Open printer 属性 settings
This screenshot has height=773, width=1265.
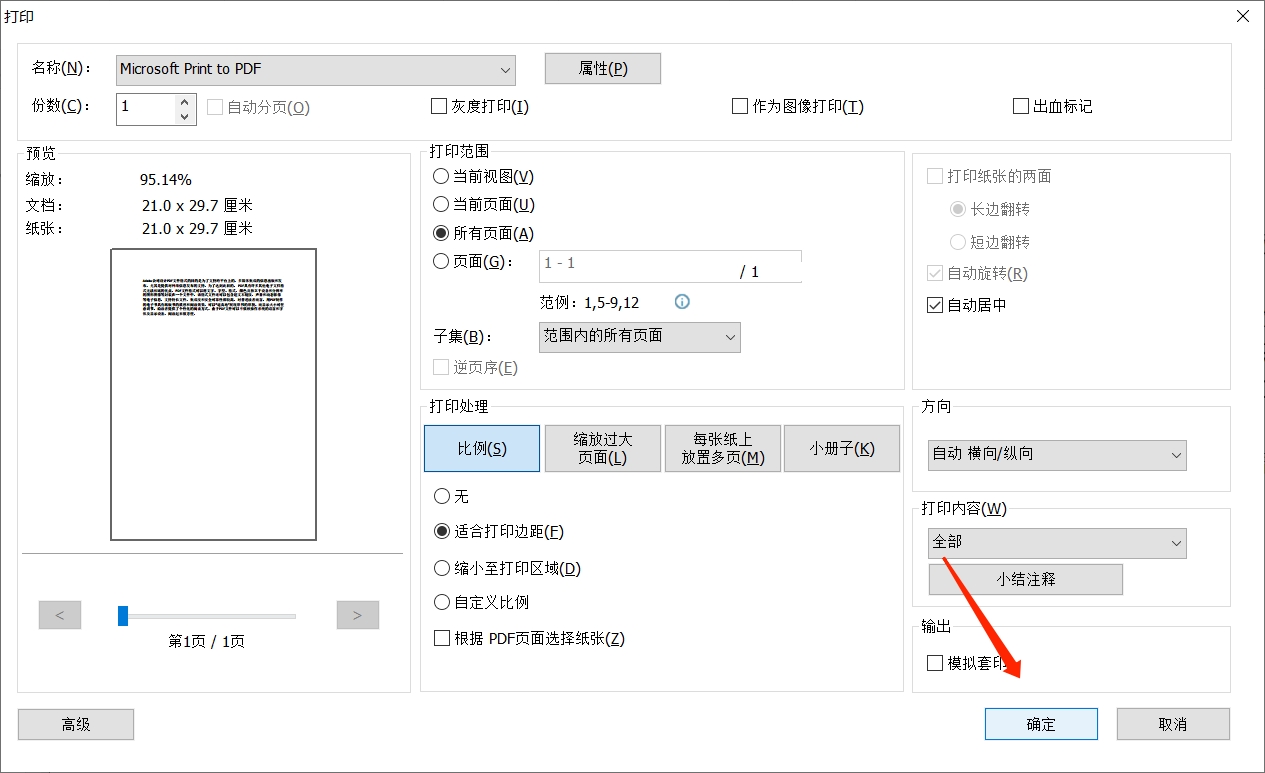(603, 68)
